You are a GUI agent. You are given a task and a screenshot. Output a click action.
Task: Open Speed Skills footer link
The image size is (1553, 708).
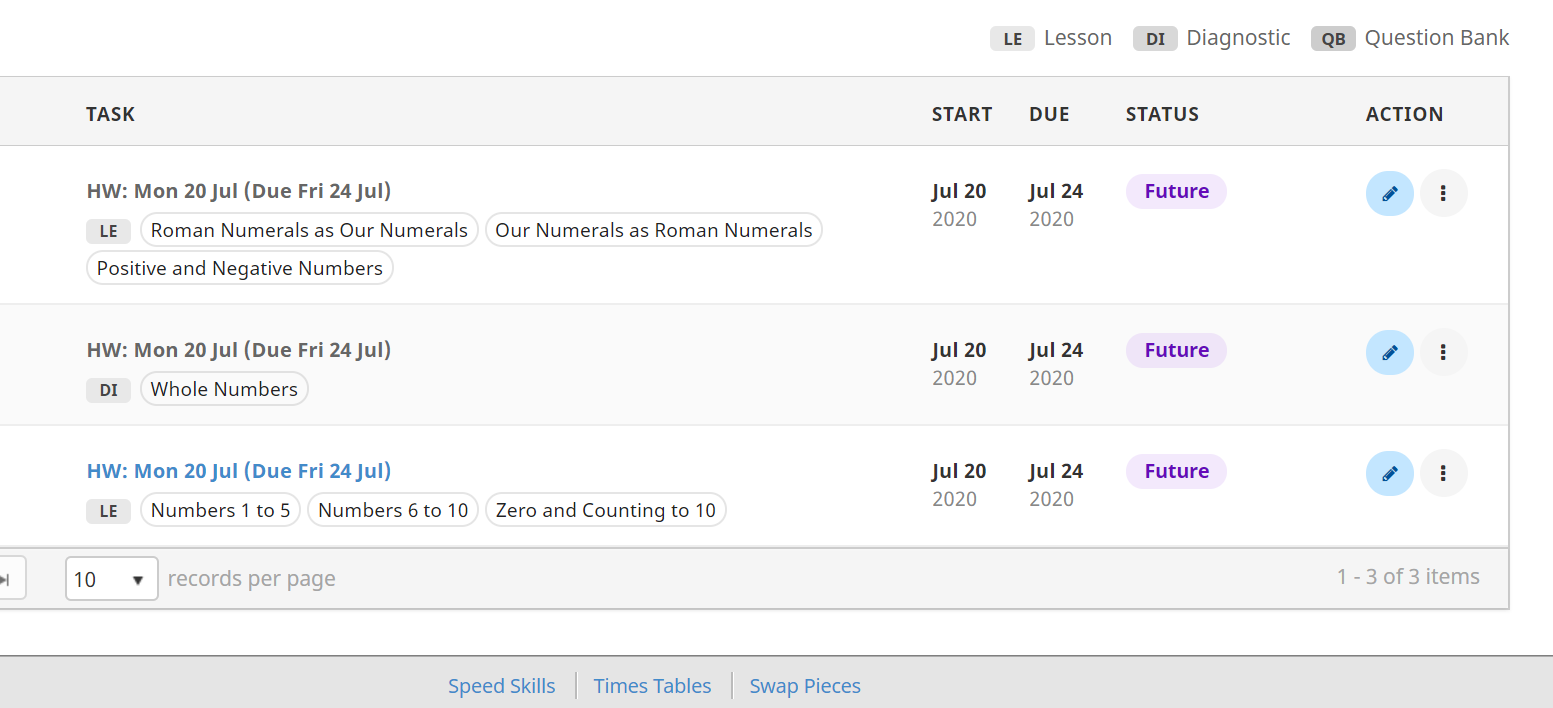tap(501, 686)
